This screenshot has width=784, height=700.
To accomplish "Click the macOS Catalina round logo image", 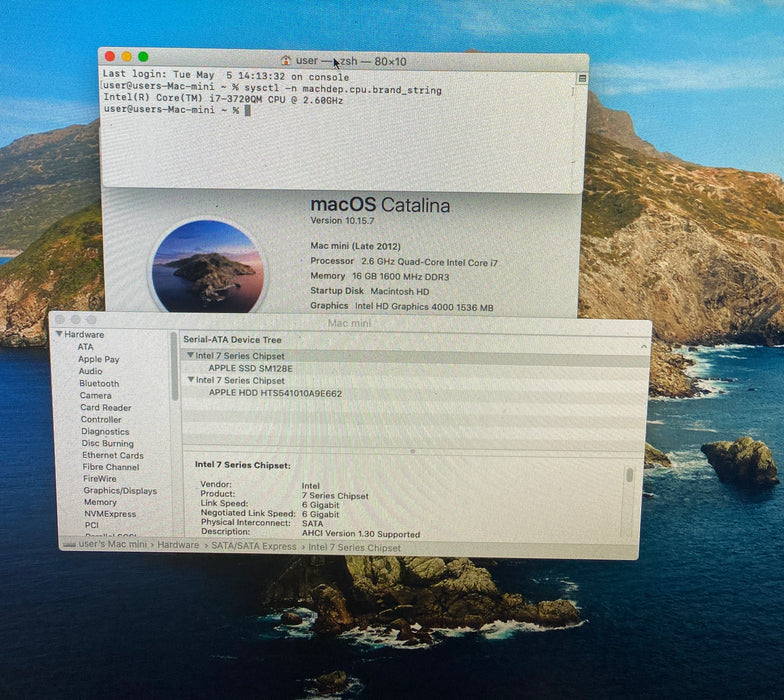I will [208, 266].
